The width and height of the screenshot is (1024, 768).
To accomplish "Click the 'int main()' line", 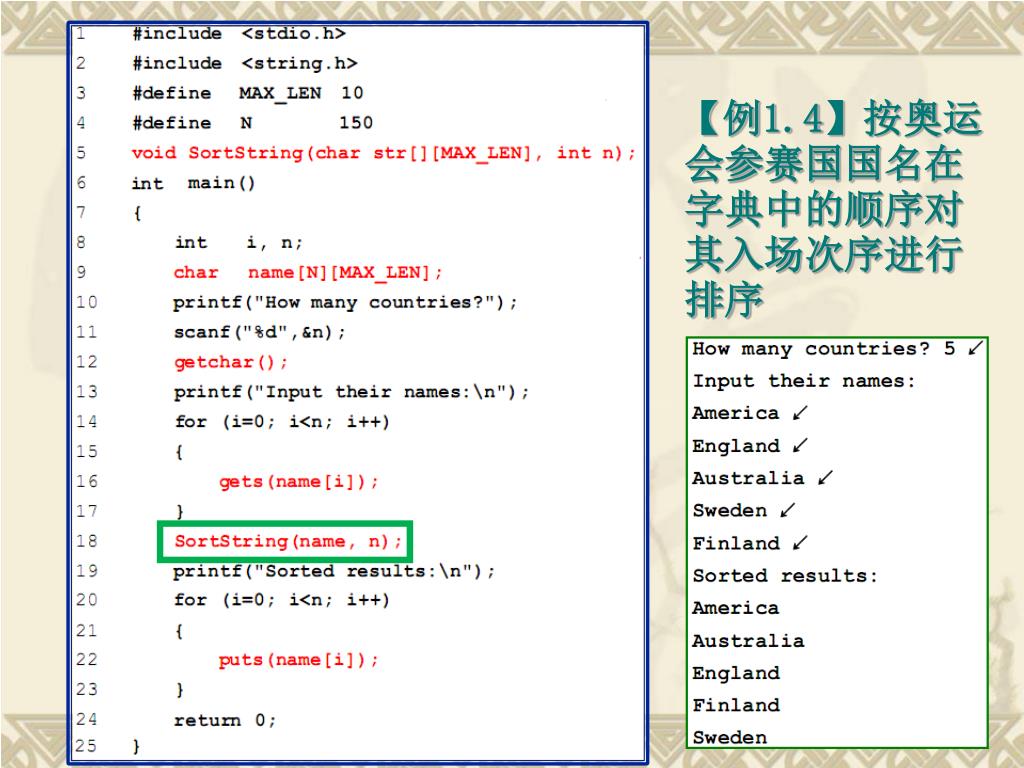I will pyautogui.click(x=193, y=184).
